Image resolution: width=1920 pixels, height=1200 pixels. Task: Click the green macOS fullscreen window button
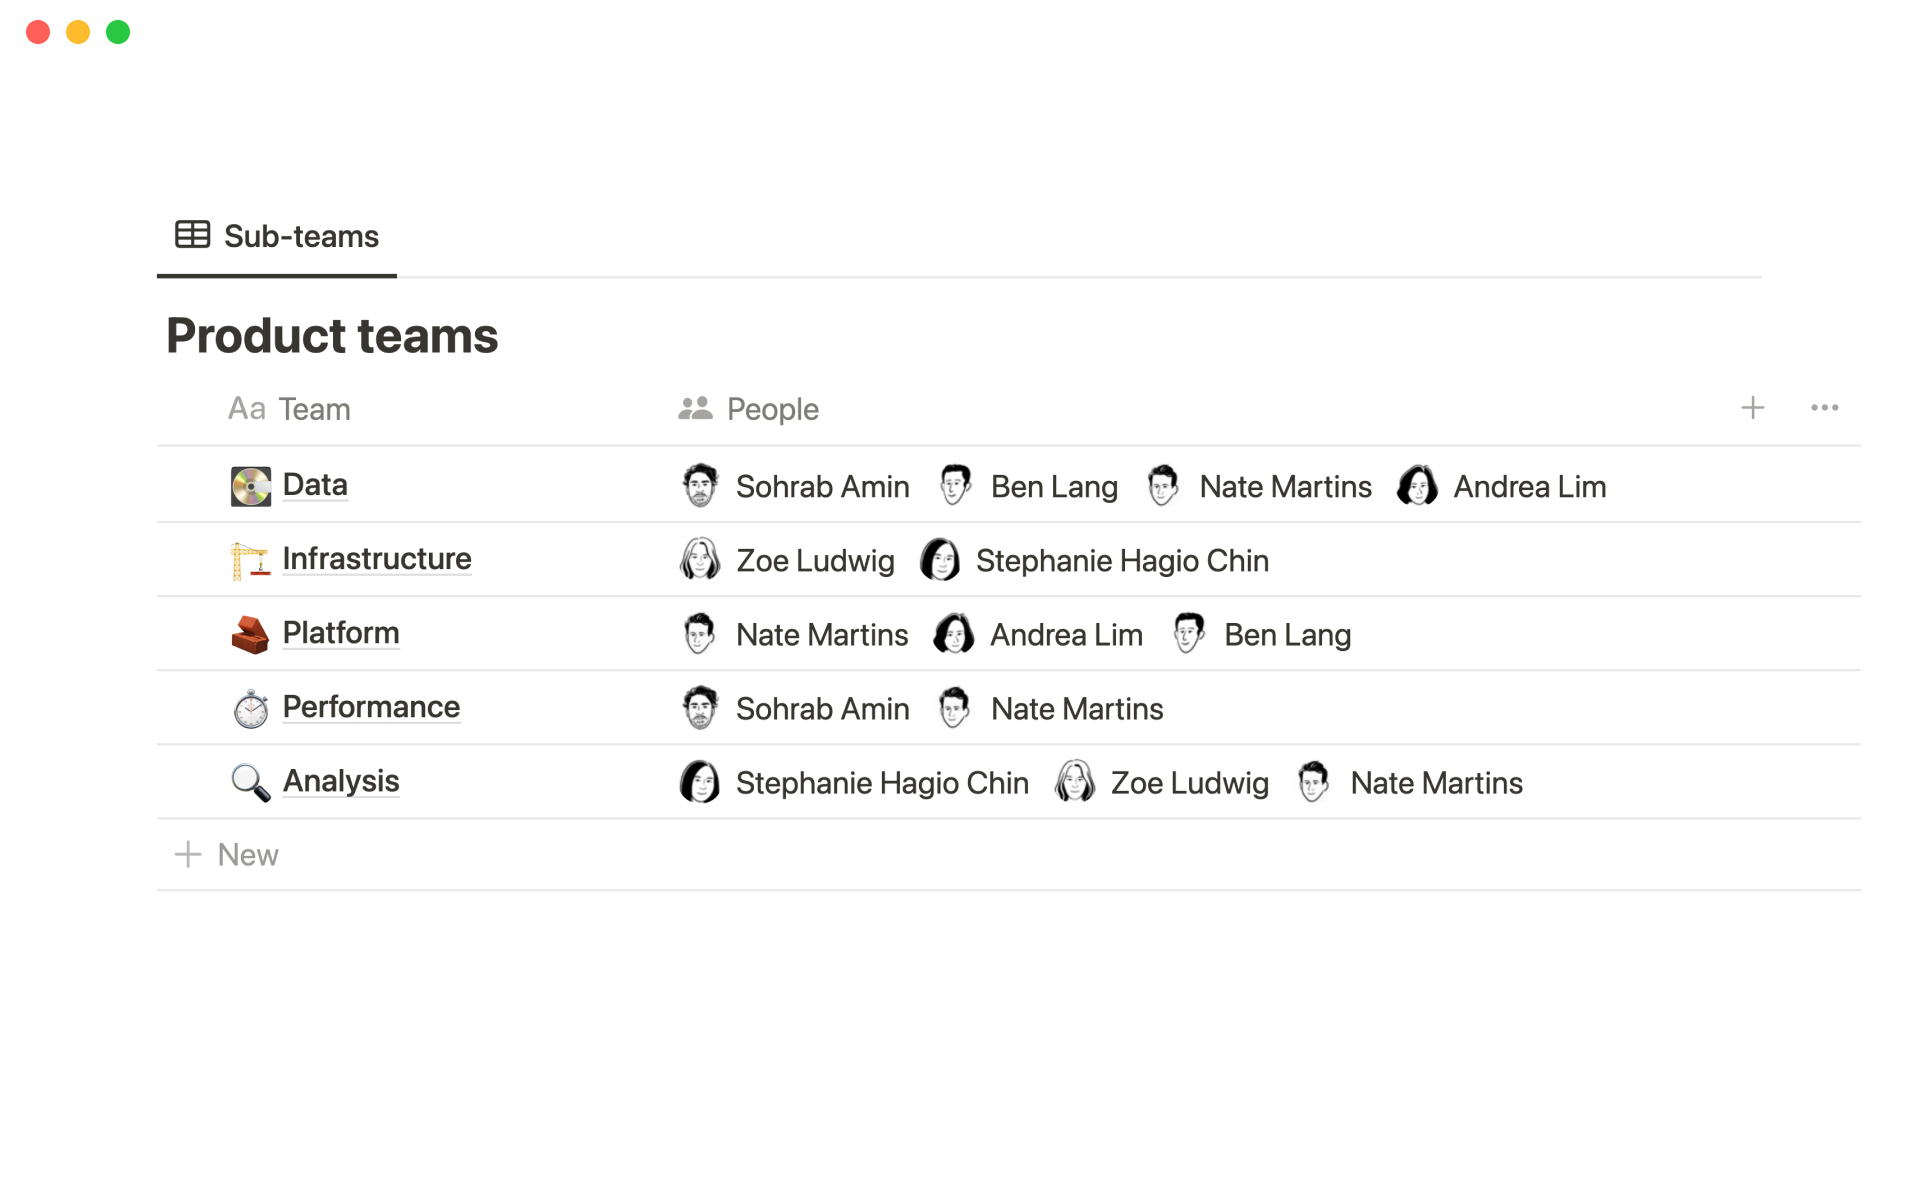(118, 32)
